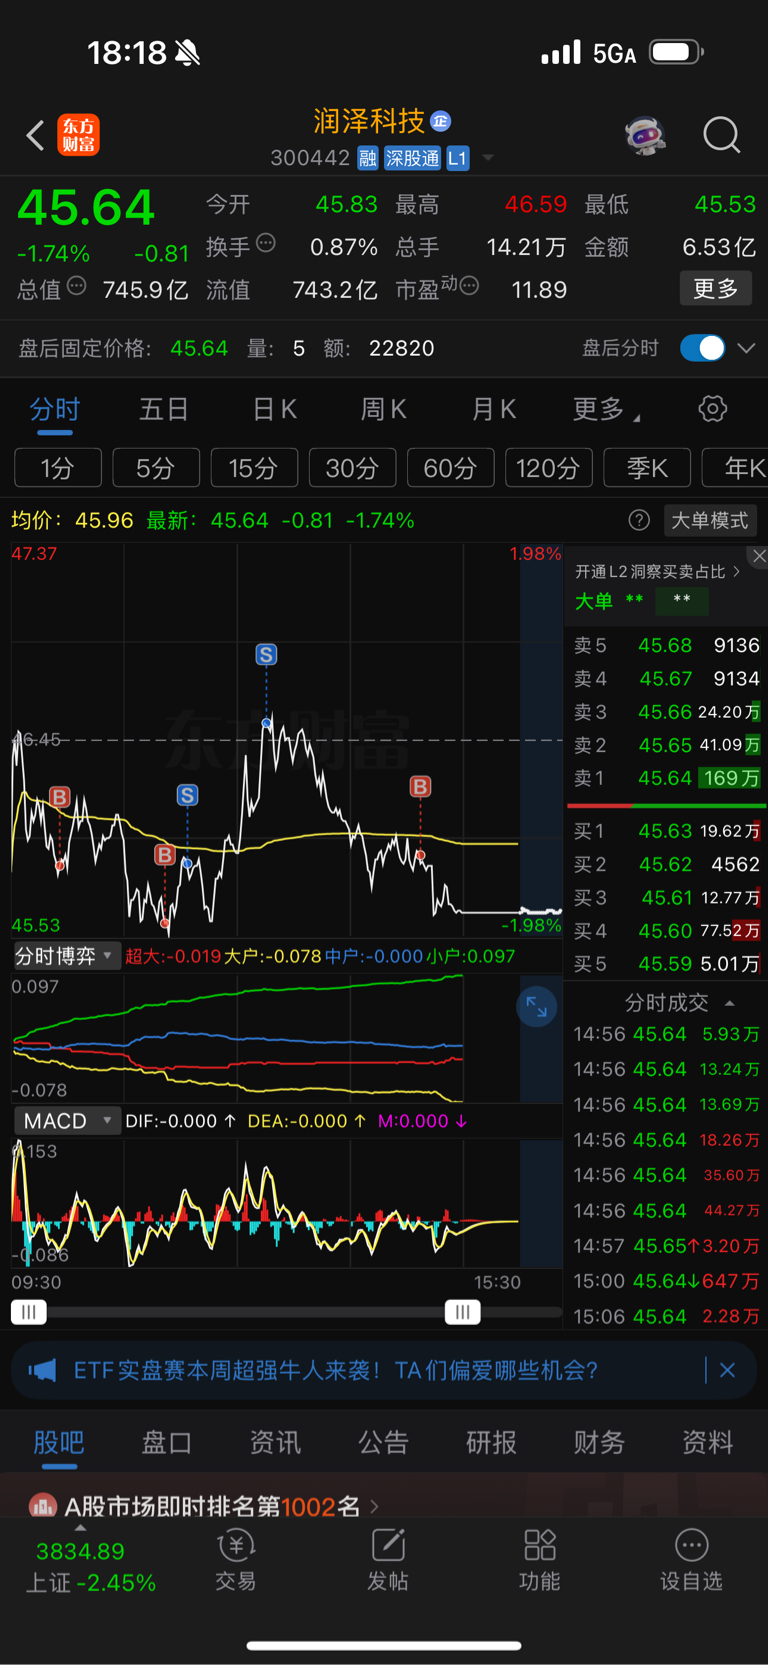The image size is (768, 1665).
Task: Switch to the 财务 tab
Action: pyautogui.click(x=599, y=1442)
